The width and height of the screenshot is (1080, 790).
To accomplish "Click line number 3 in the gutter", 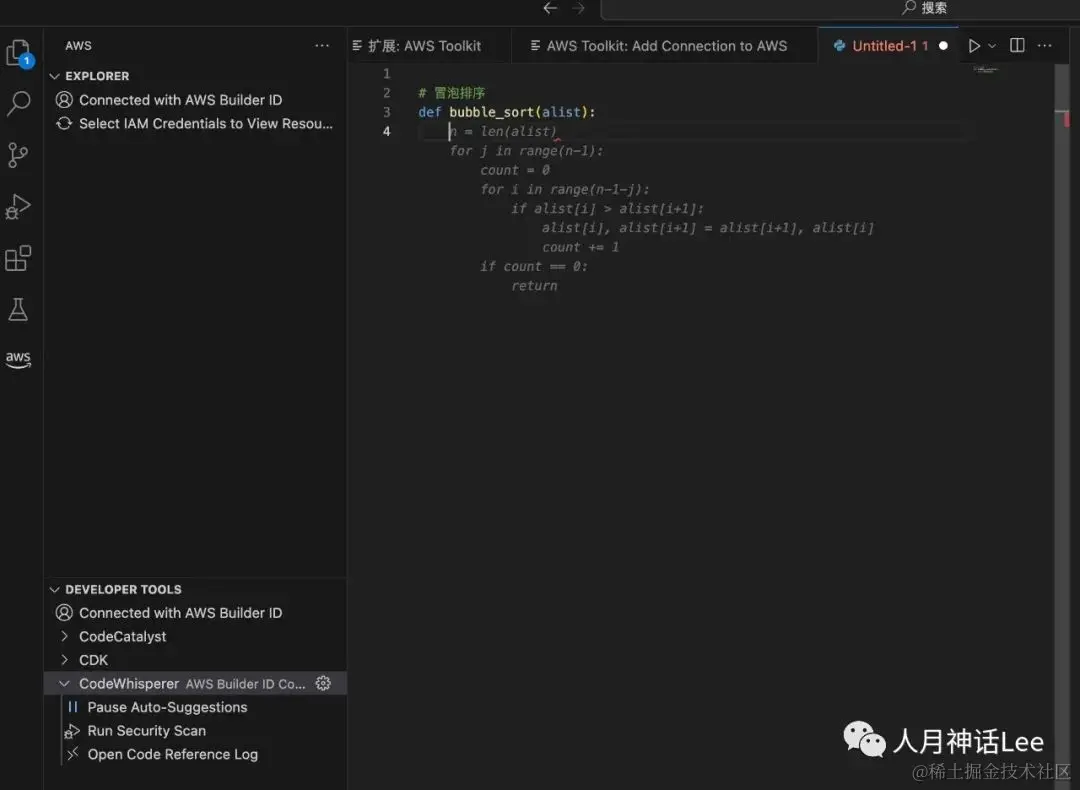I will 386,112.
